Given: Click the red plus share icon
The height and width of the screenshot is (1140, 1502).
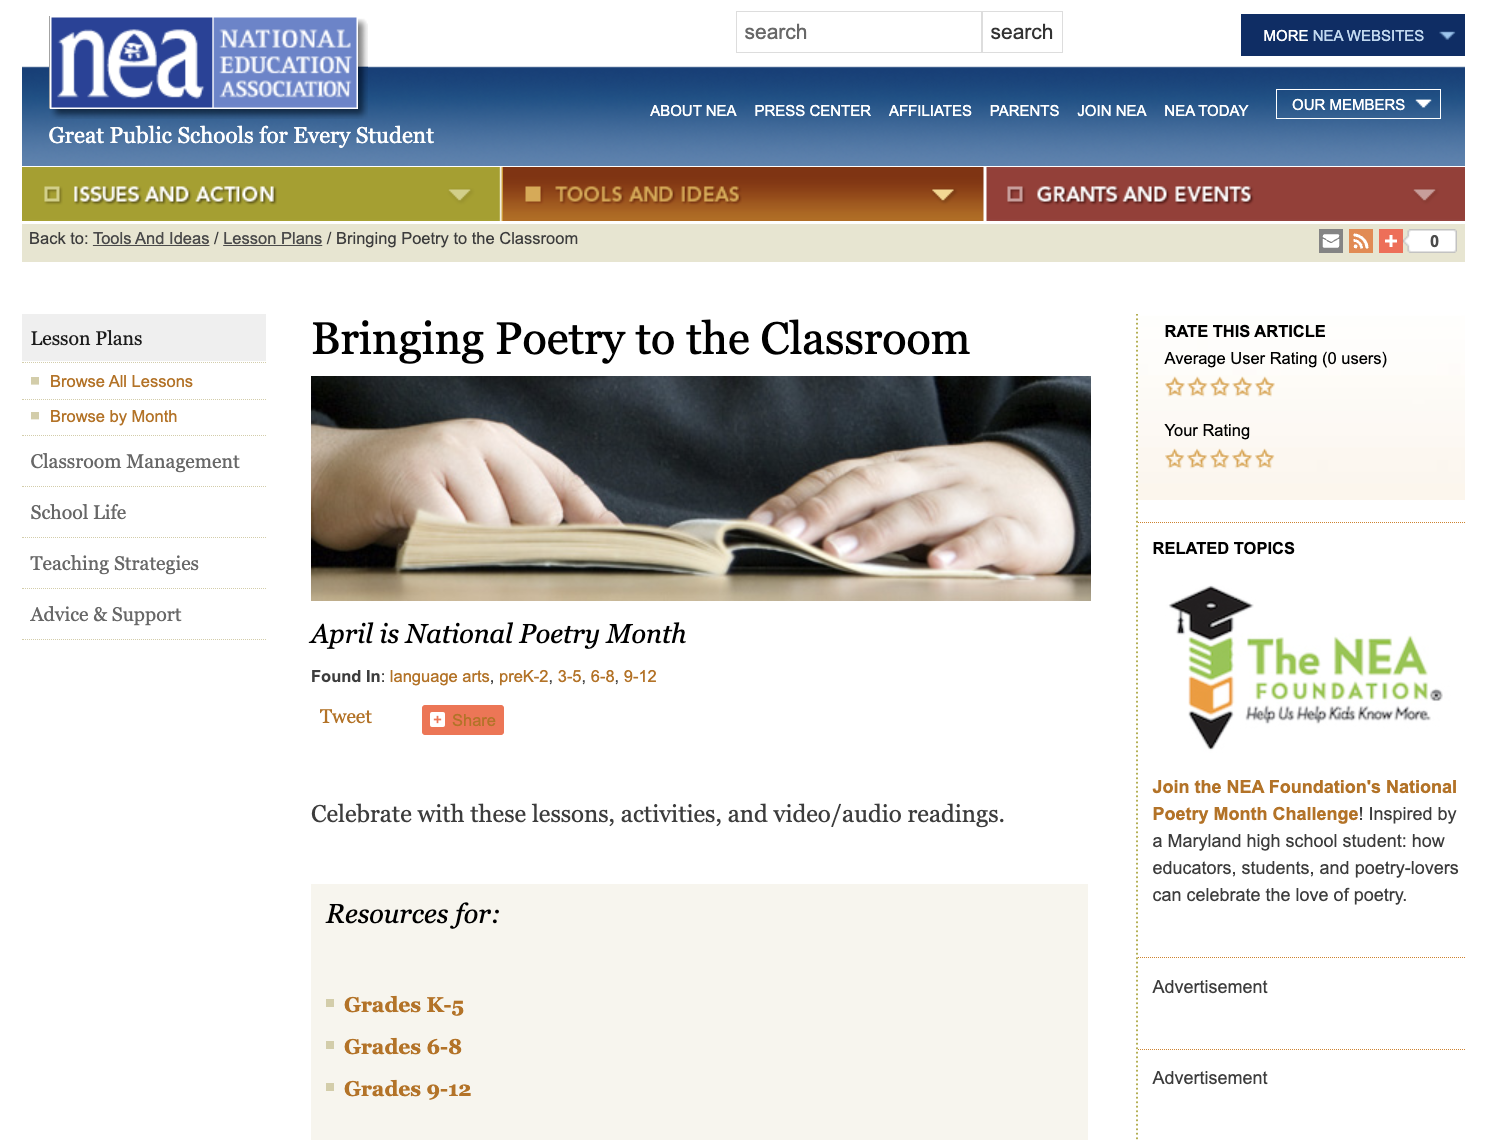Looking at the screenshot, I should click(1390, 240).
